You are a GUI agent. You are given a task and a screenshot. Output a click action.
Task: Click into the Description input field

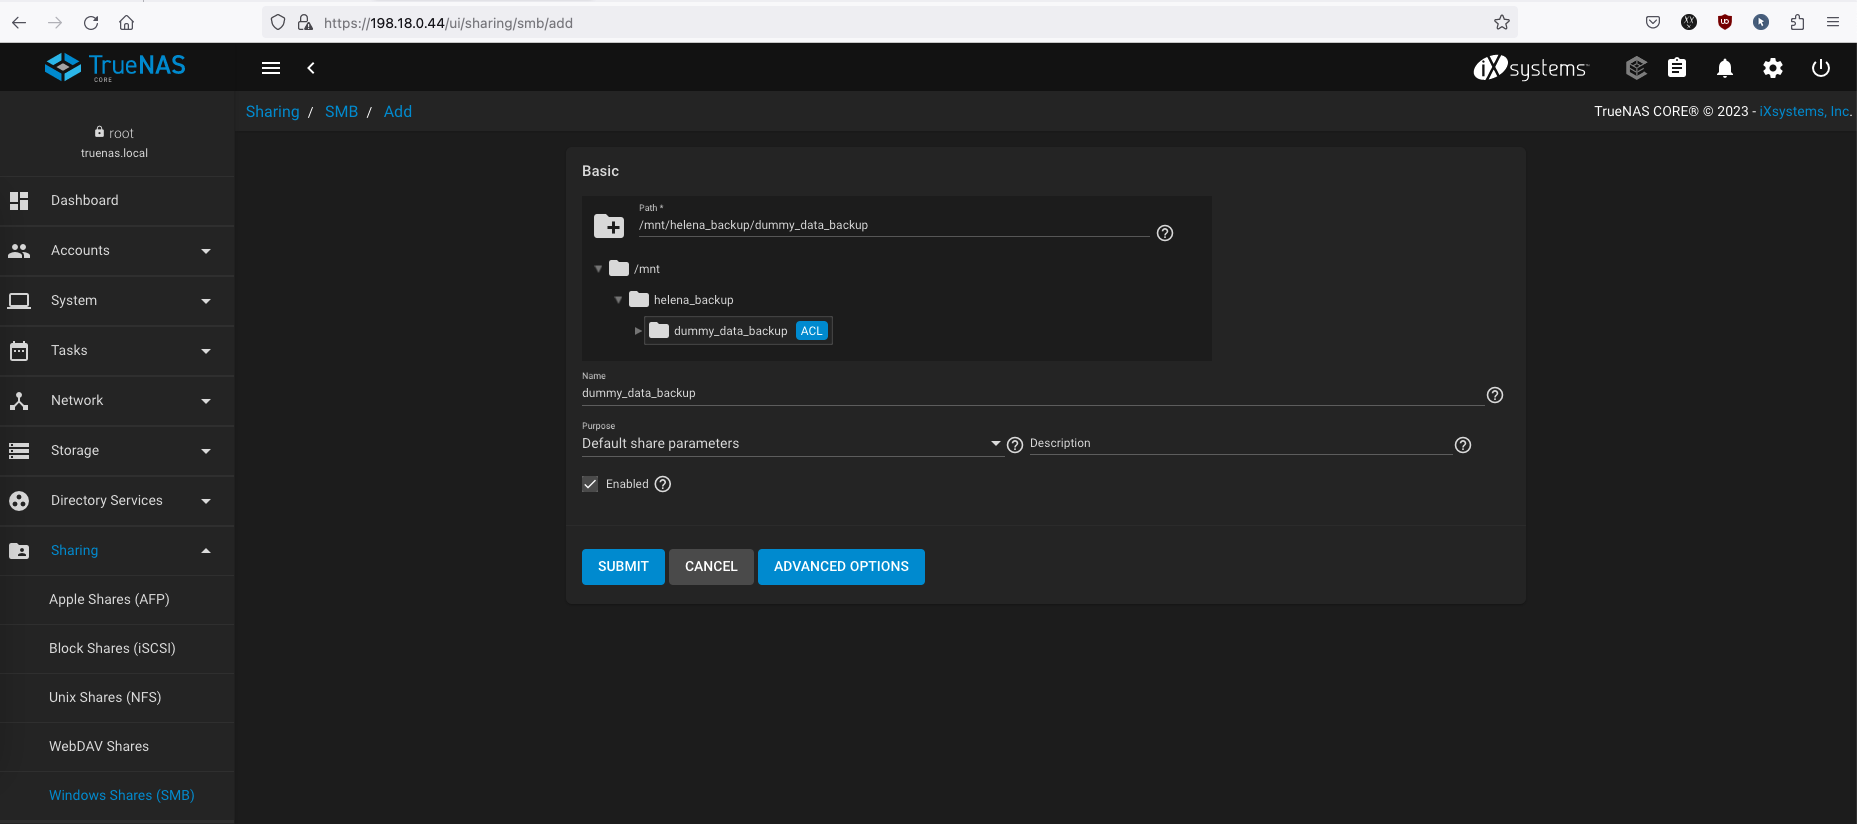(x=1240, y=444)
